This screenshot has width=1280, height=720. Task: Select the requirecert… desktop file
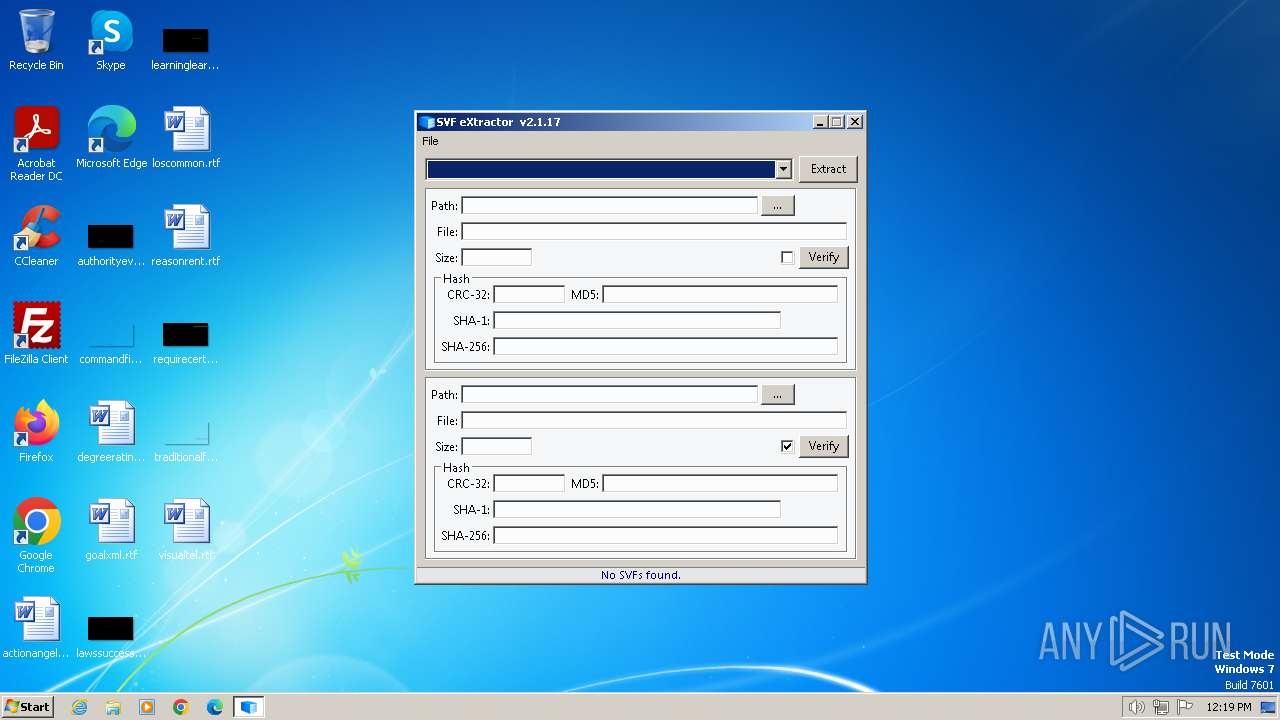click(x=185, y=343)
